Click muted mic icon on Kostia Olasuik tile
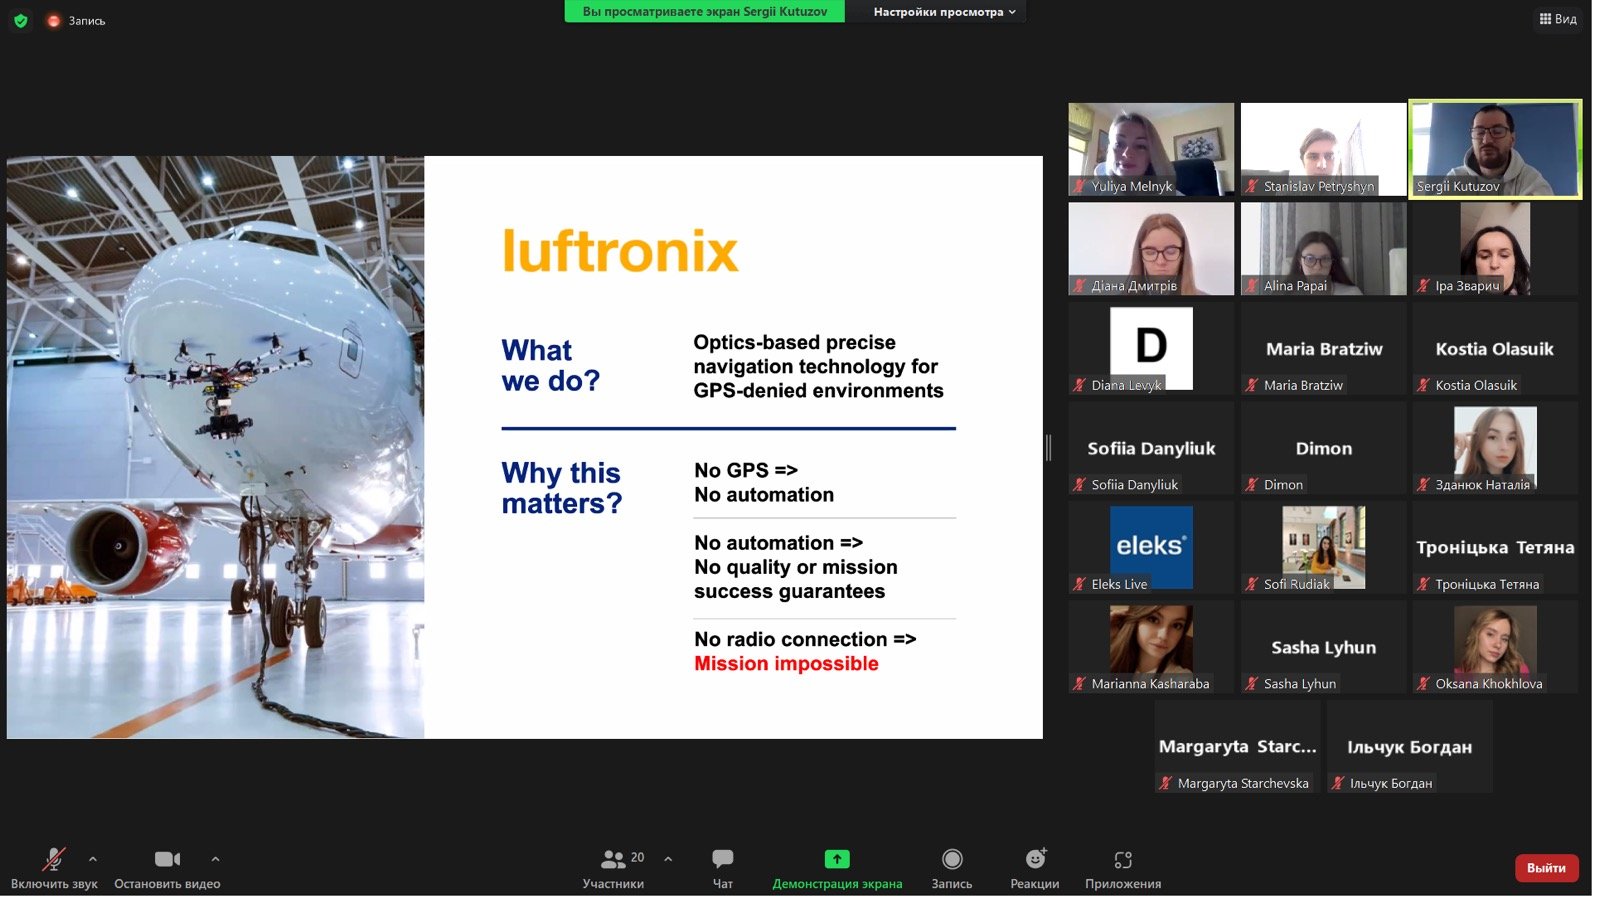 [1424, 385]
